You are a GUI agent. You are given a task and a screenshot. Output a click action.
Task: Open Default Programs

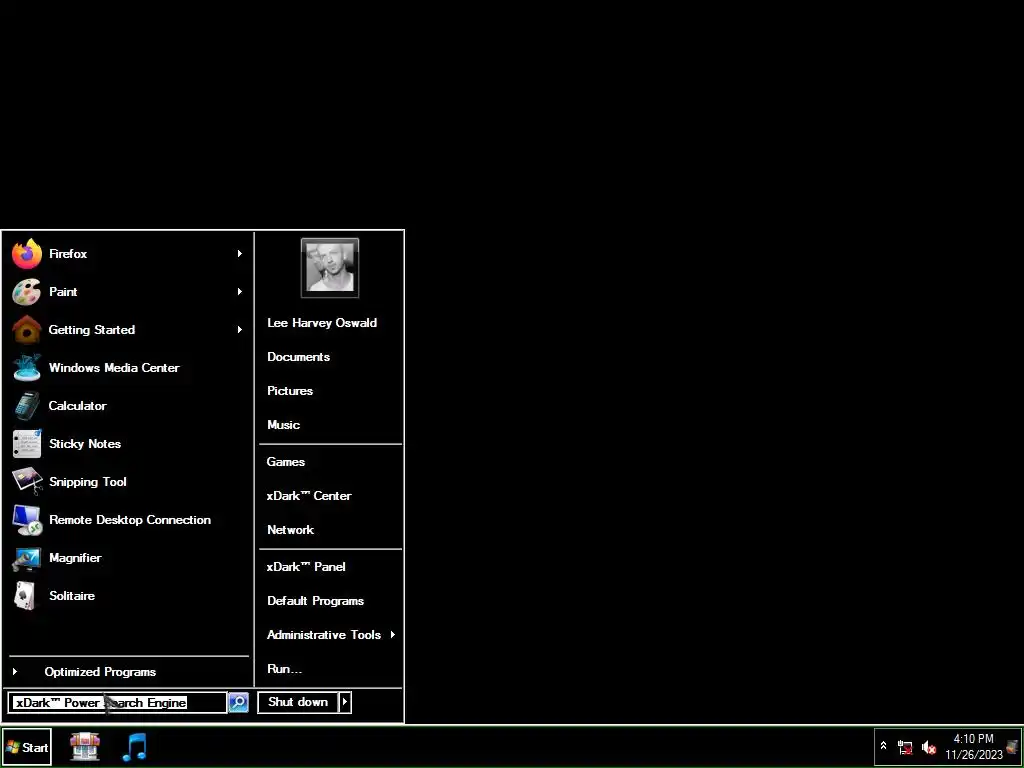point(315,601)
